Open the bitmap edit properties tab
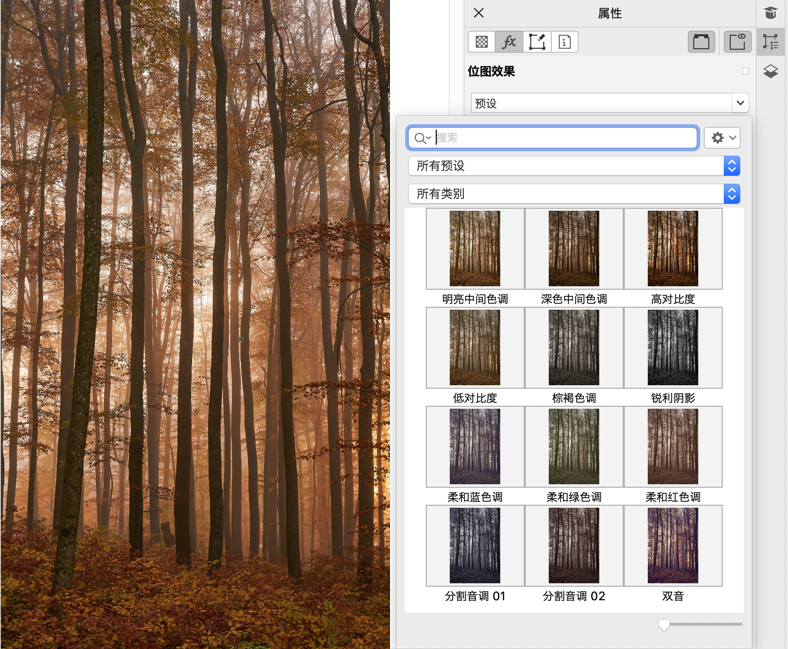 [537, 42]
